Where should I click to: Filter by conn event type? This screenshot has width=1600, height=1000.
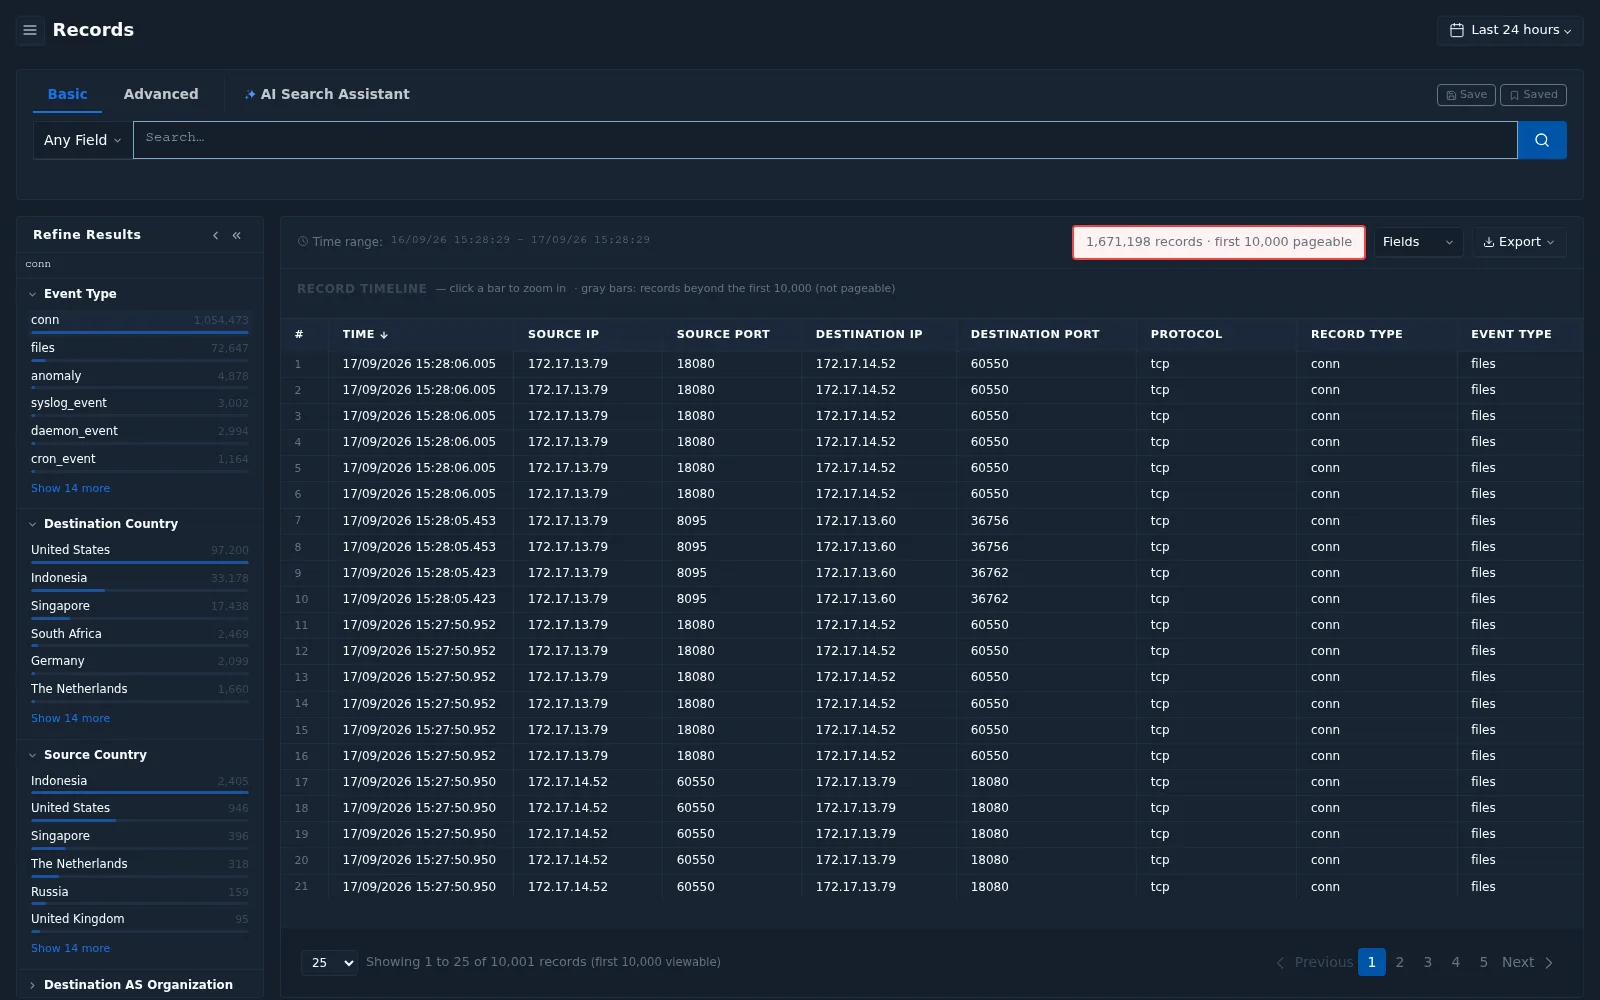coord(139,321)
